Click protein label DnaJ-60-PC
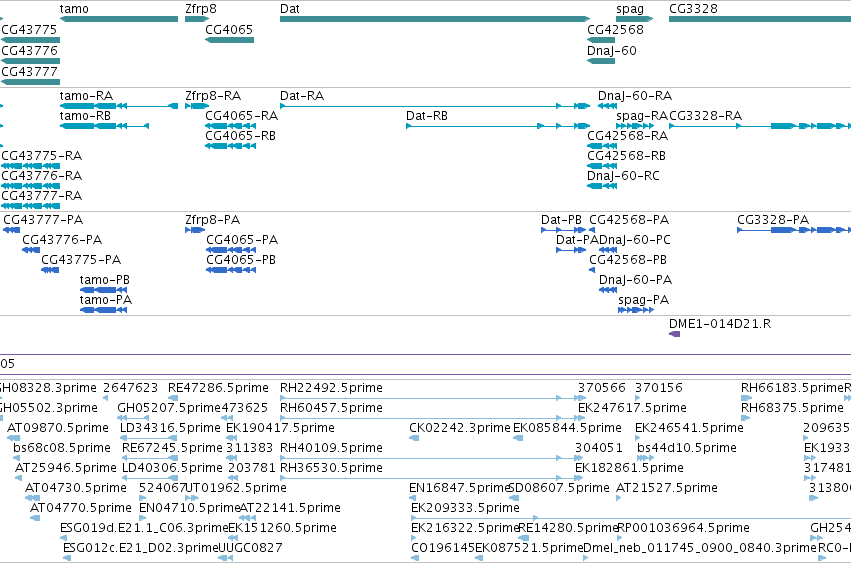This screenshot has width=851, height=563. [634, 240]
